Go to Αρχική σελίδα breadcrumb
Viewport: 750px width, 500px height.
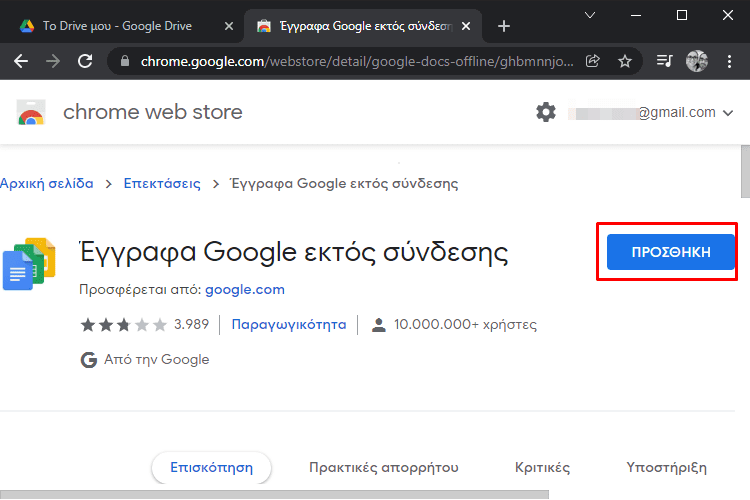point(47,183)
